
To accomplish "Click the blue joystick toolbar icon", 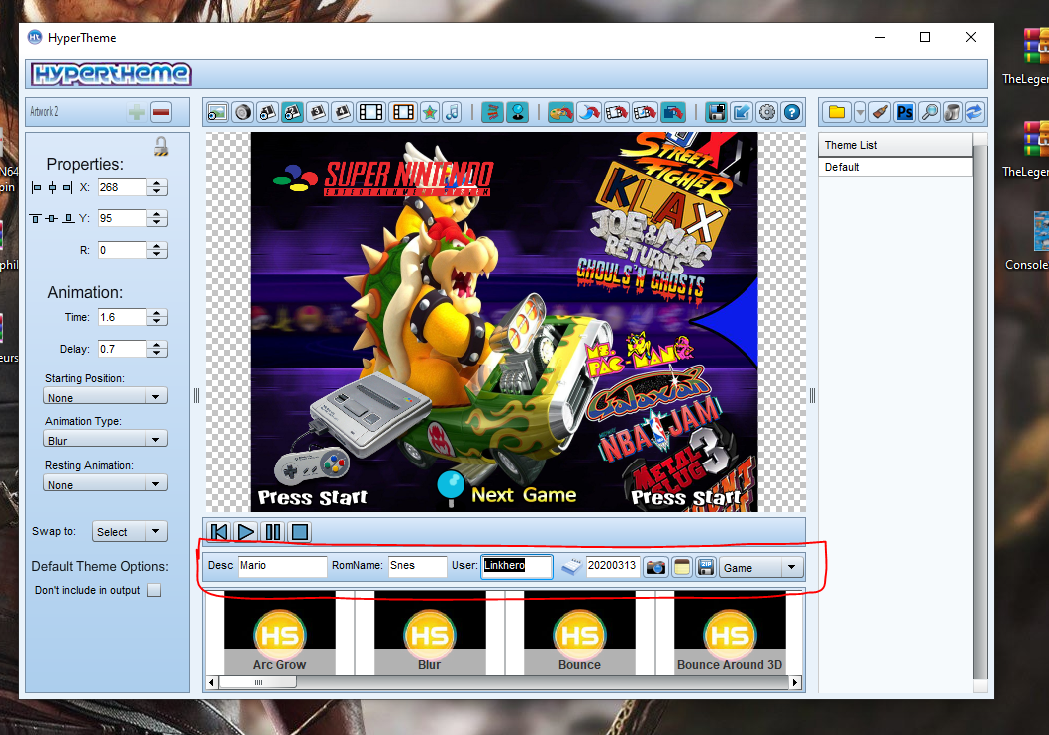I will click(x=517, y=112).
